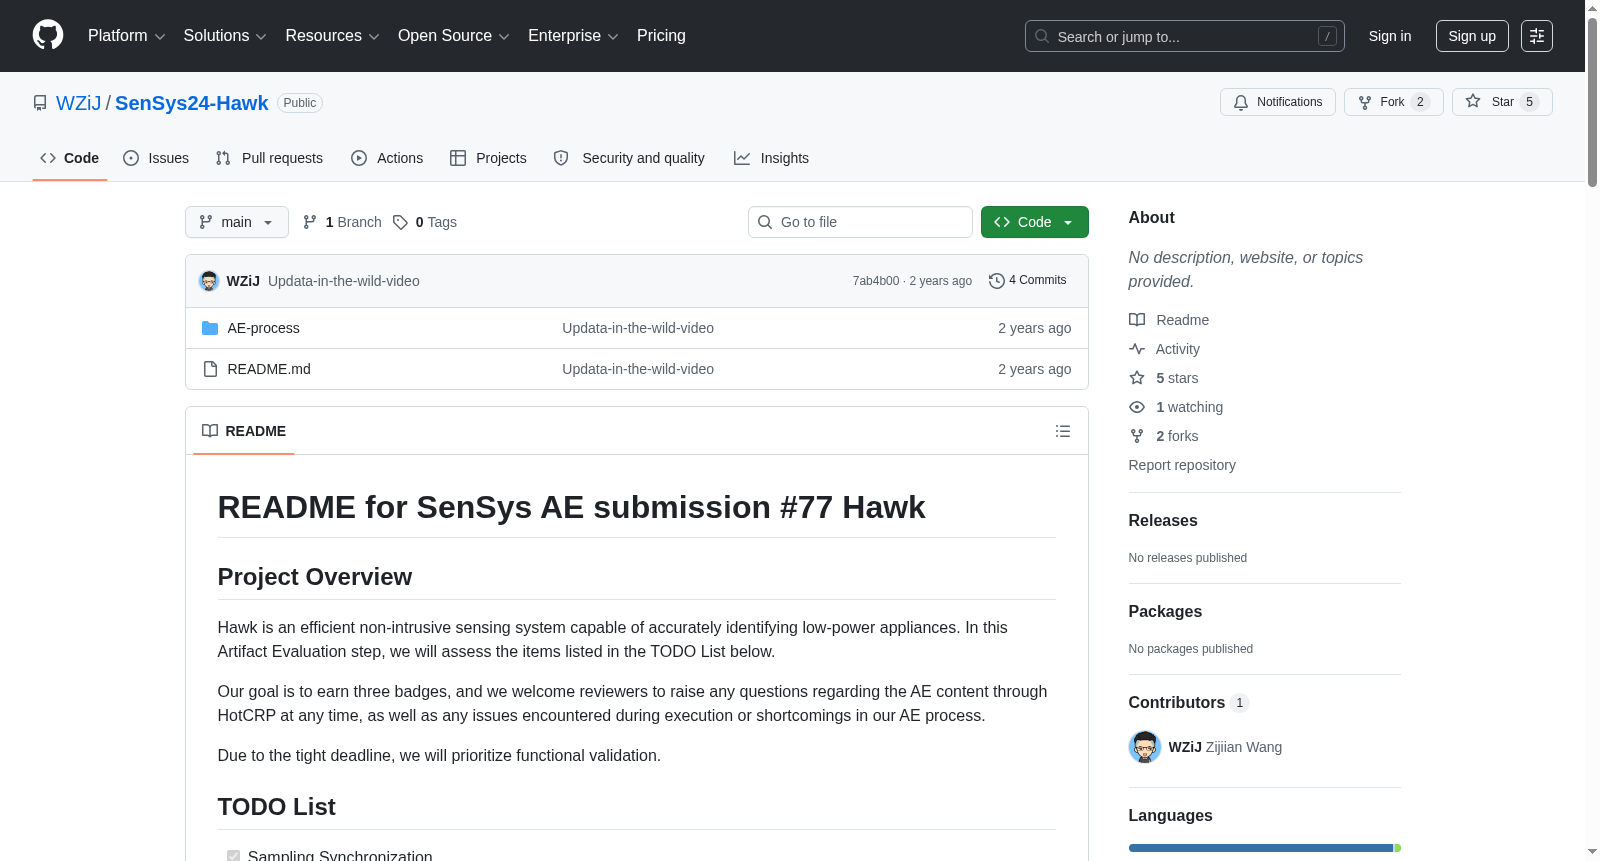Viewport: 1600px width, 861px height.
Task: Select the README tab in file viewer
Action: [x=244, y=431]
